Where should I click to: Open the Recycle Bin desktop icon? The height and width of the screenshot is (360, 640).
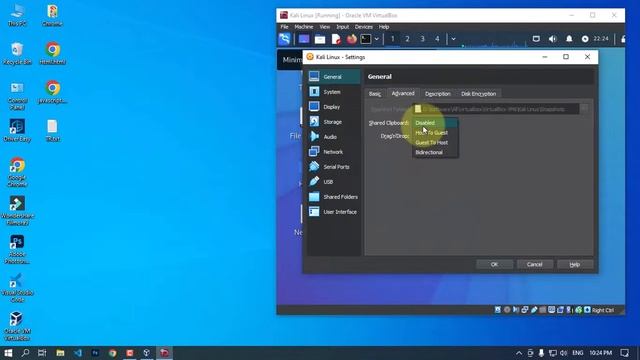17,53
